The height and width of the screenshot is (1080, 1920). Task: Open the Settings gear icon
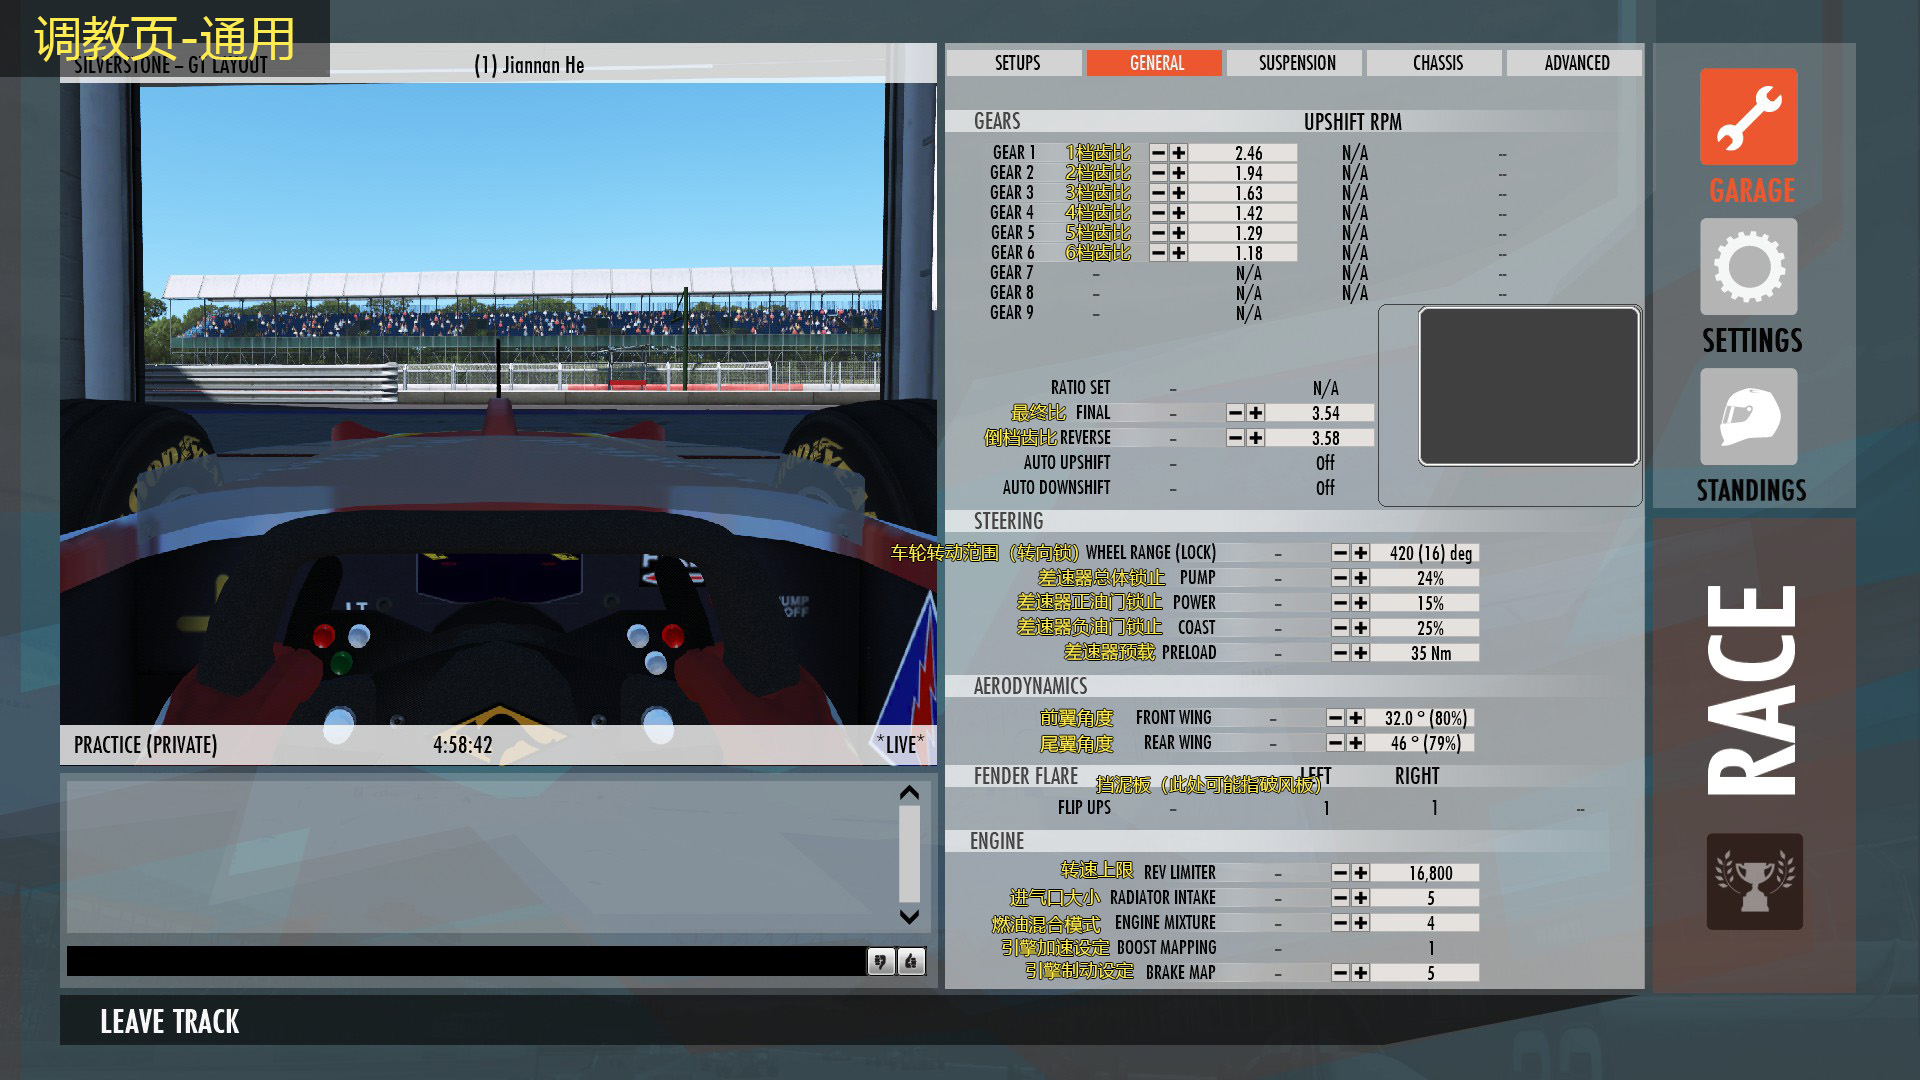click(x=1748, y=267)
